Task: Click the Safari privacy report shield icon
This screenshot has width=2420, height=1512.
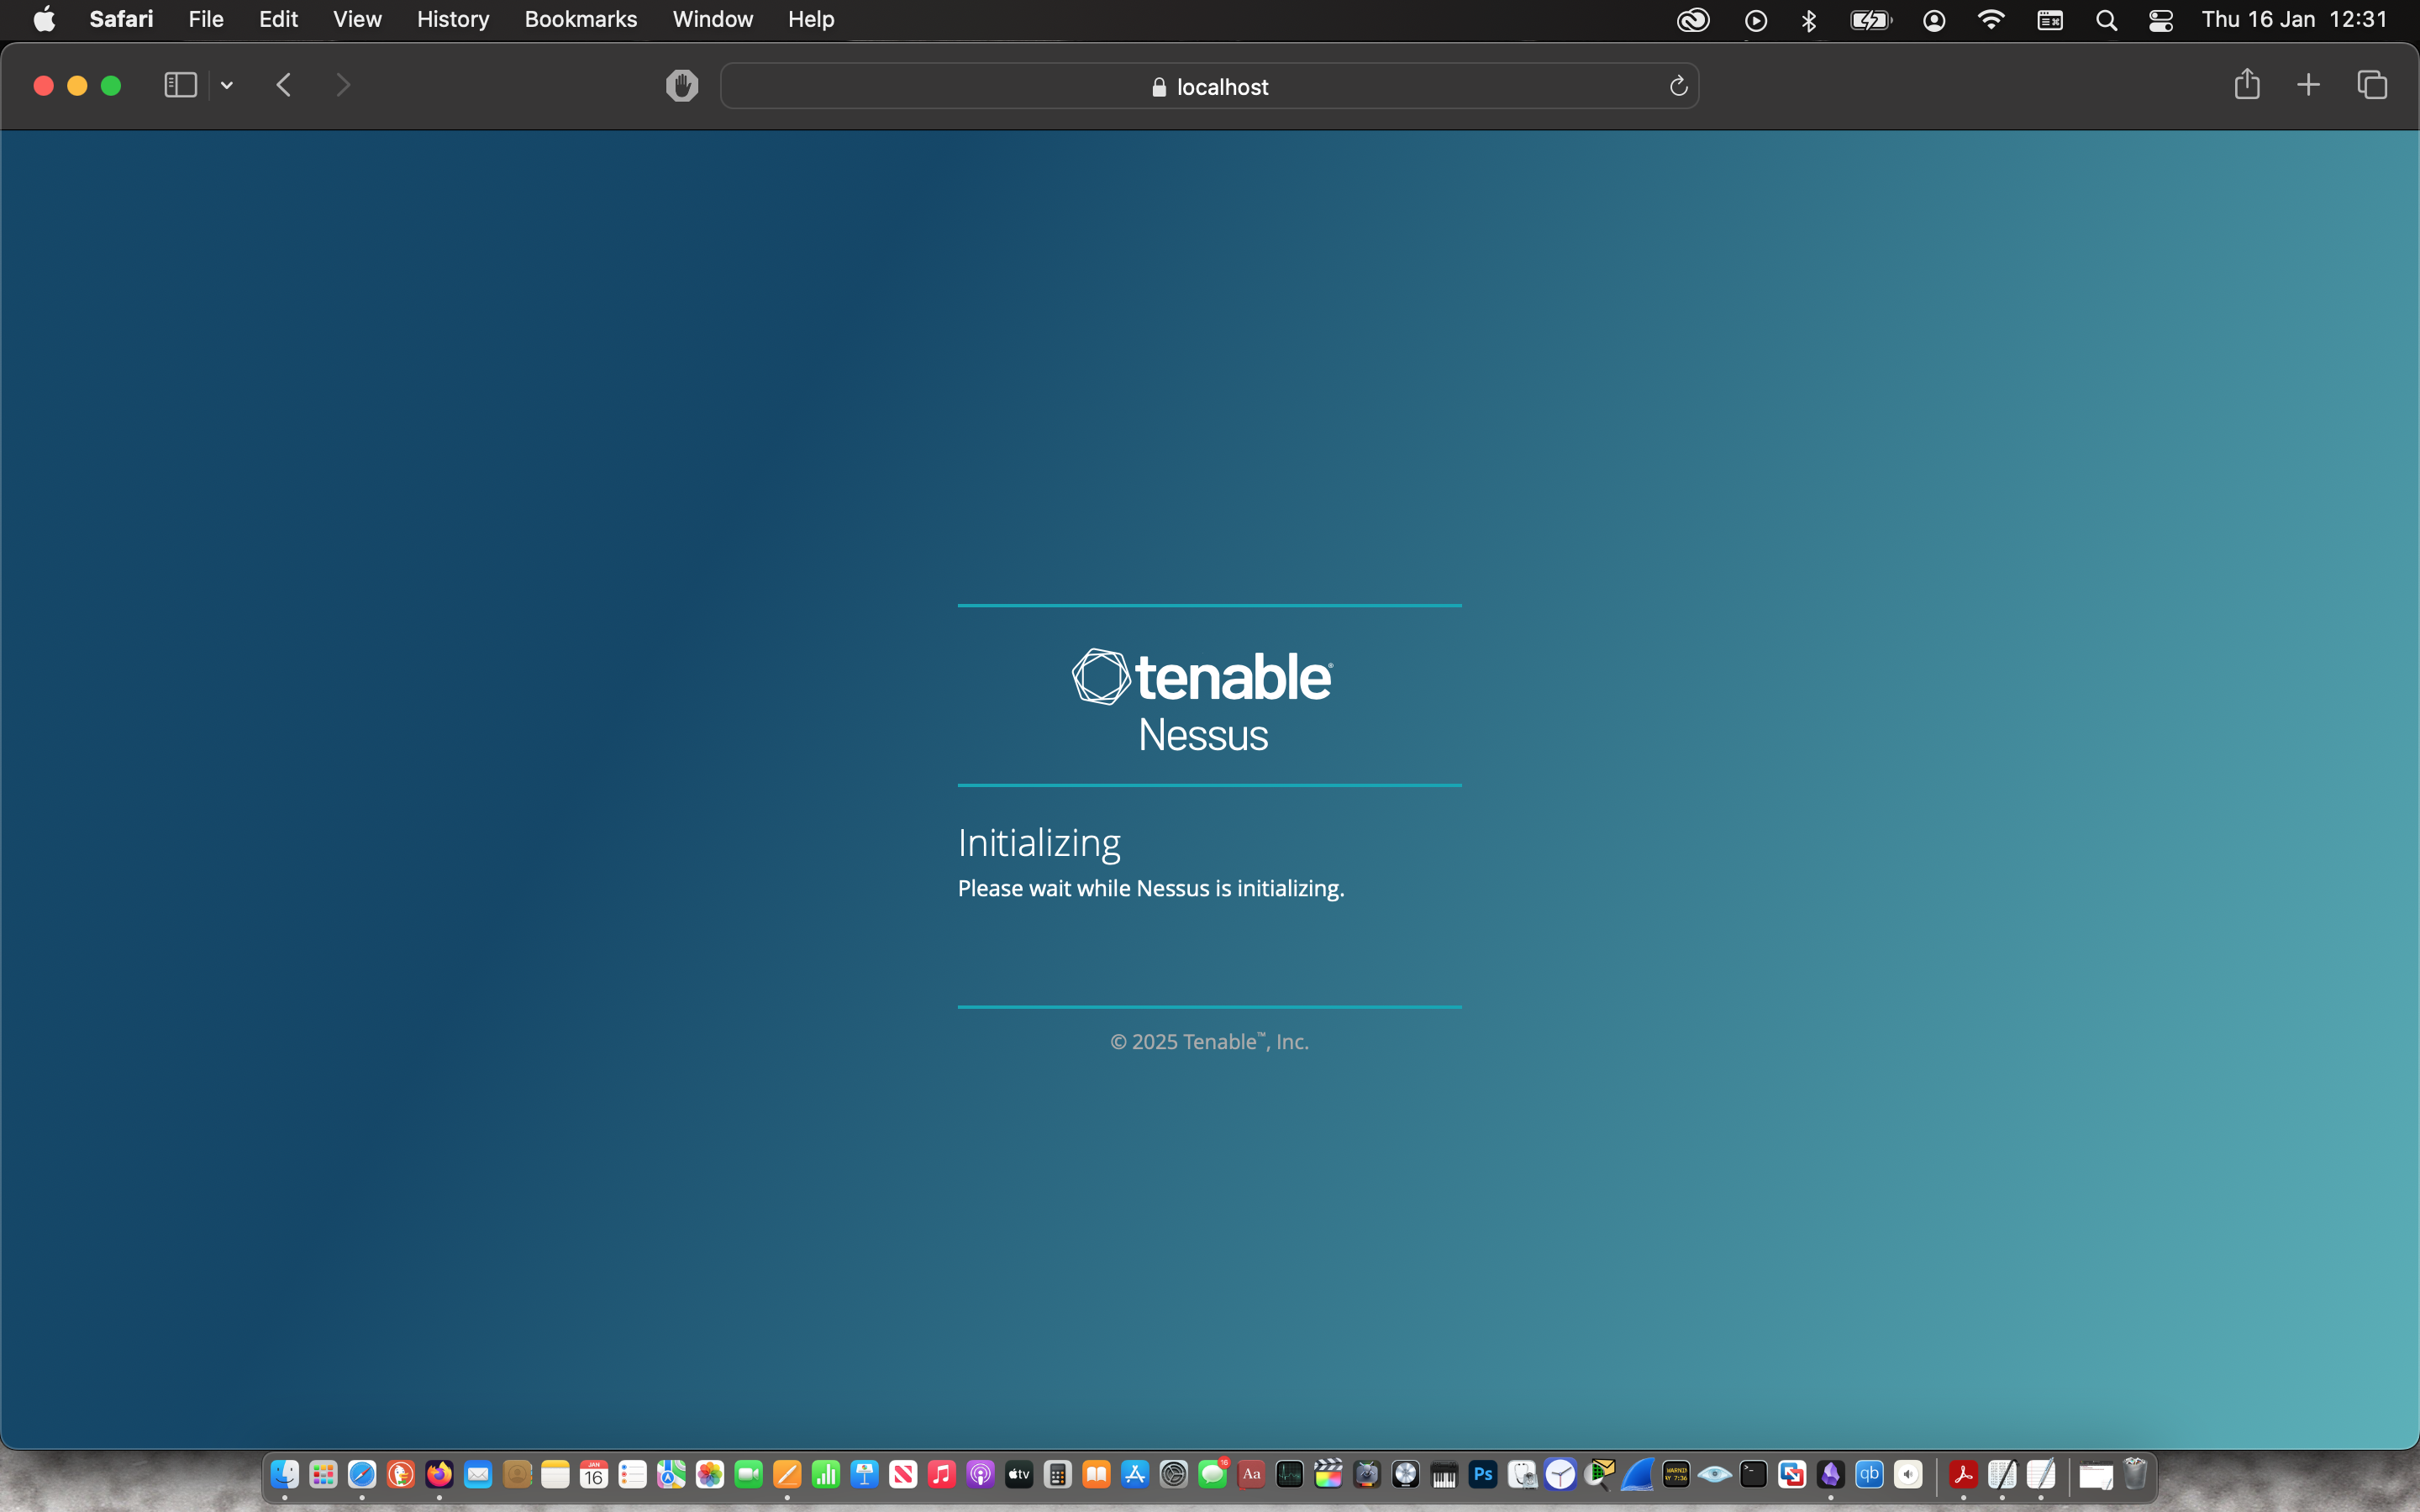Action: point(682,86)
